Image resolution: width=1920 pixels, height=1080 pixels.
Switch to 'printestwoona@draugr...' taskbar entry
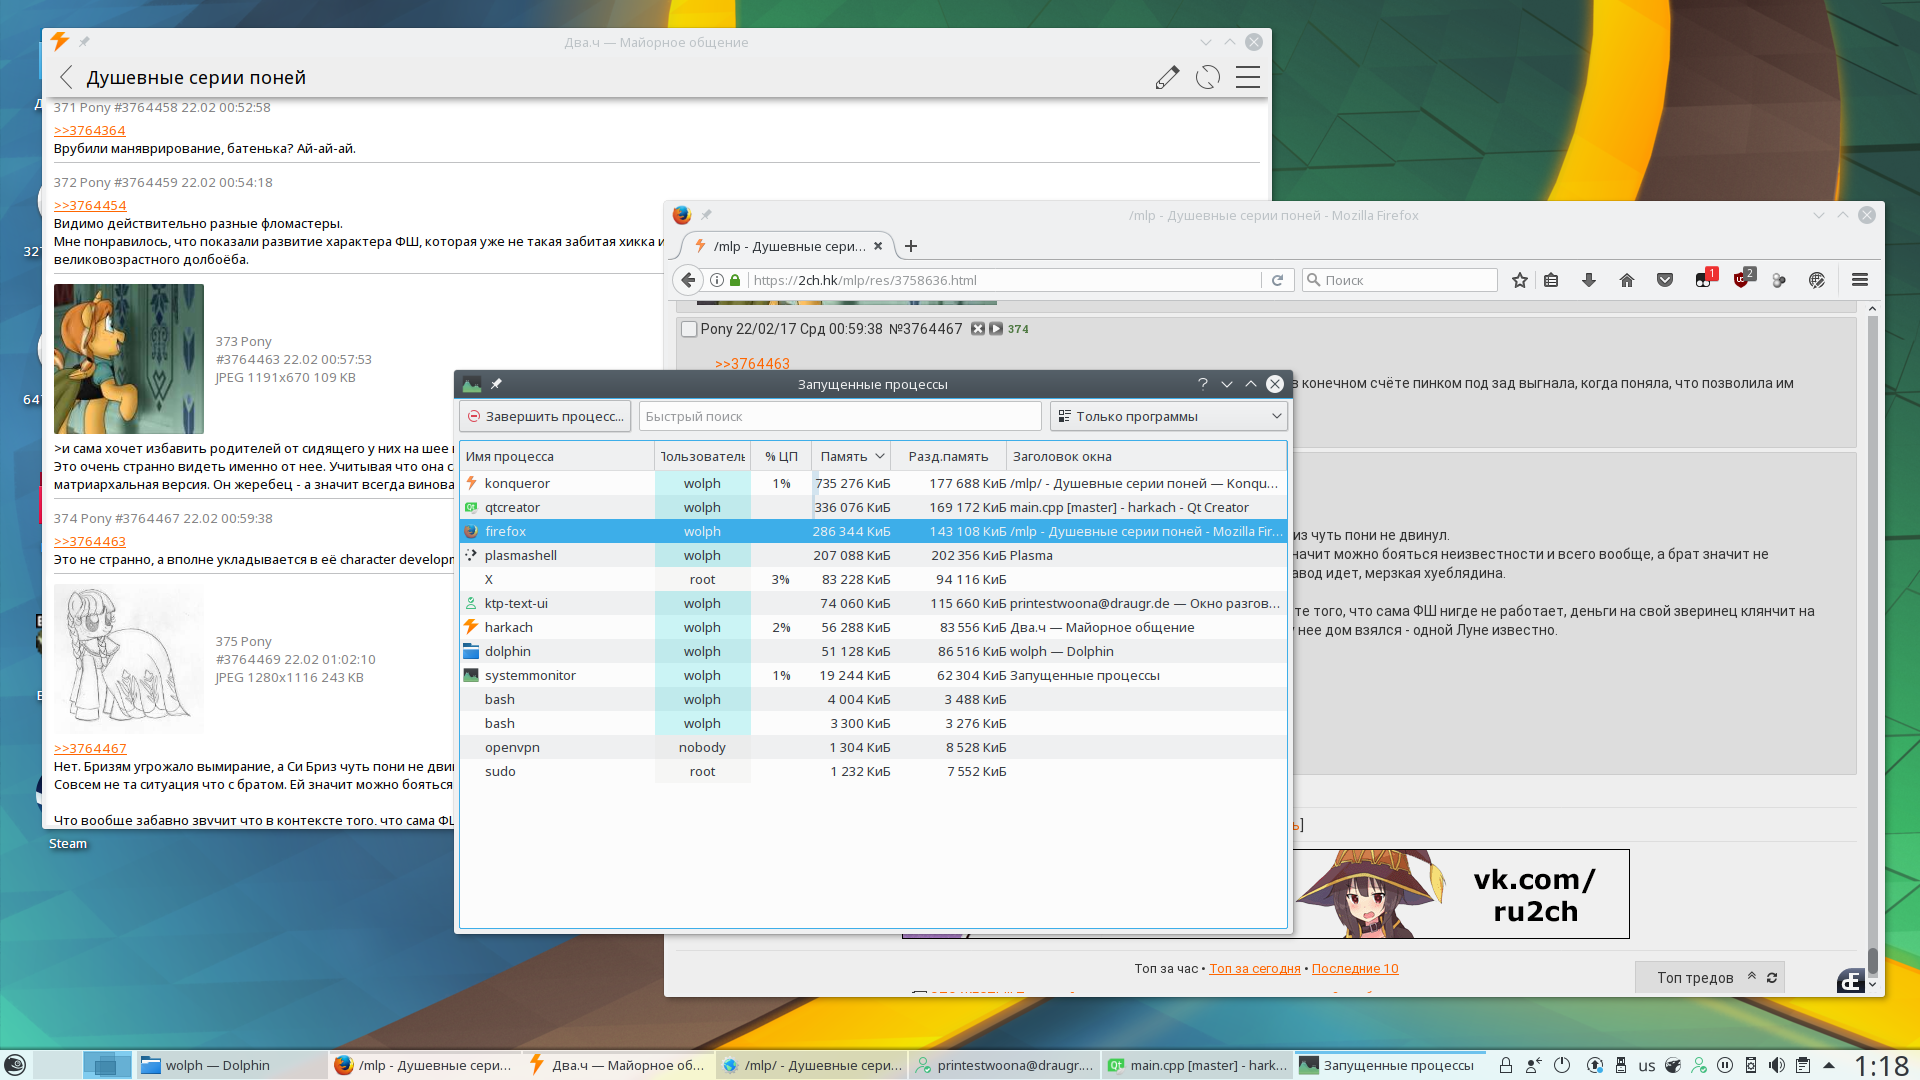point(1004,1065)
